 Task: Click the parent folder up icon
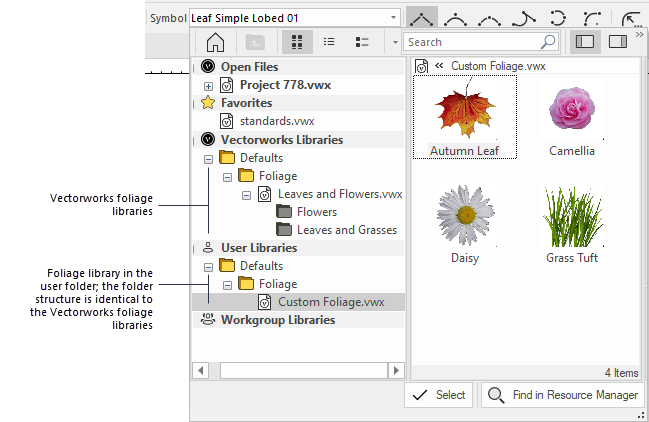(x=255, y=42)
